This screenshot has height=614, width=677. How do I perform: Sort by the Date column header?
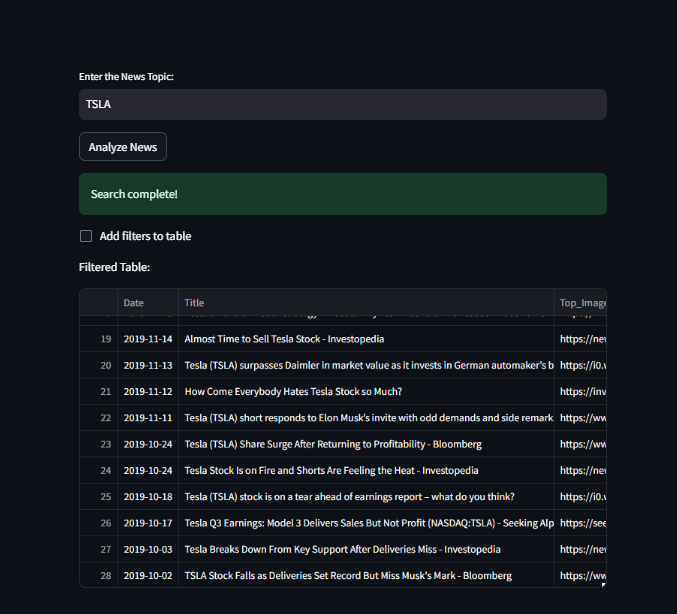click(x=148, y=303)
